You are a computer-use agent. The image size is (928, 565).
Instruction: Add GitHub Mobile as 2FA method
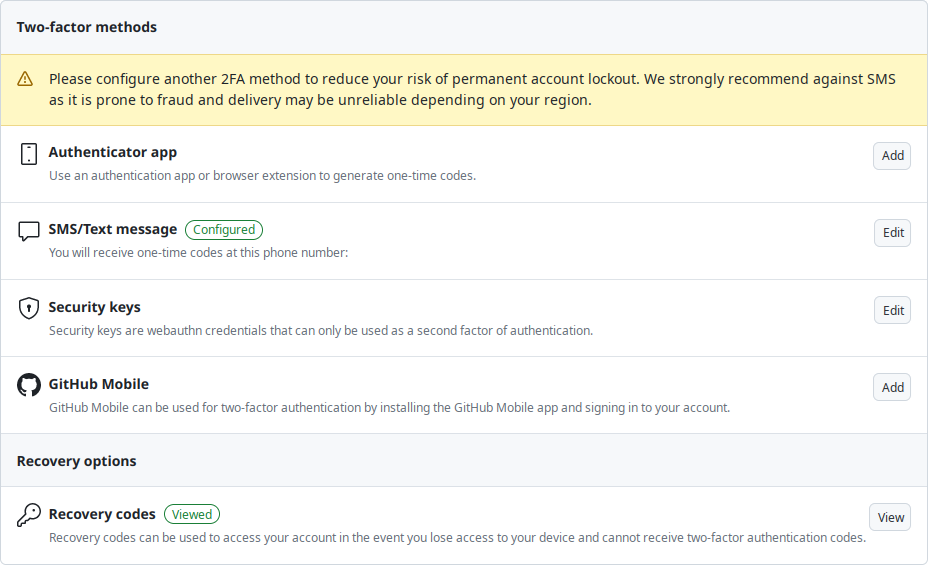(892, 388)
